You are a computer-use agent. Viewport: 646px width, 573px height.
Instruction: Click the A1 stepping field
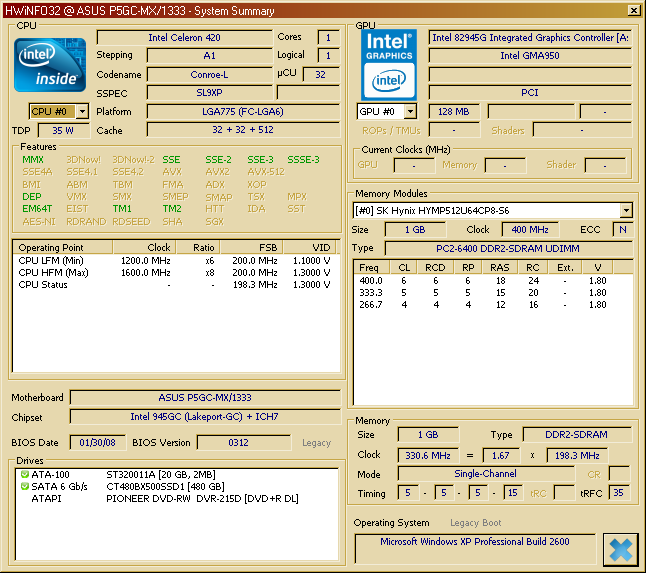[x=209, y=56]
